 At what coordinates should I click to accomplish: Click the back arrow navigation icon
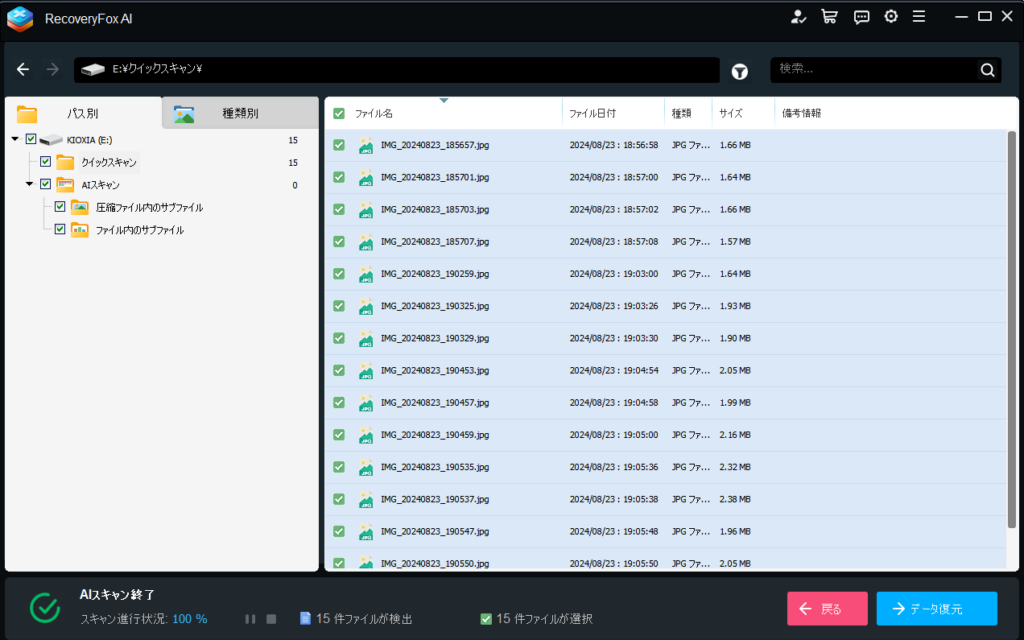tap(23, 70)
